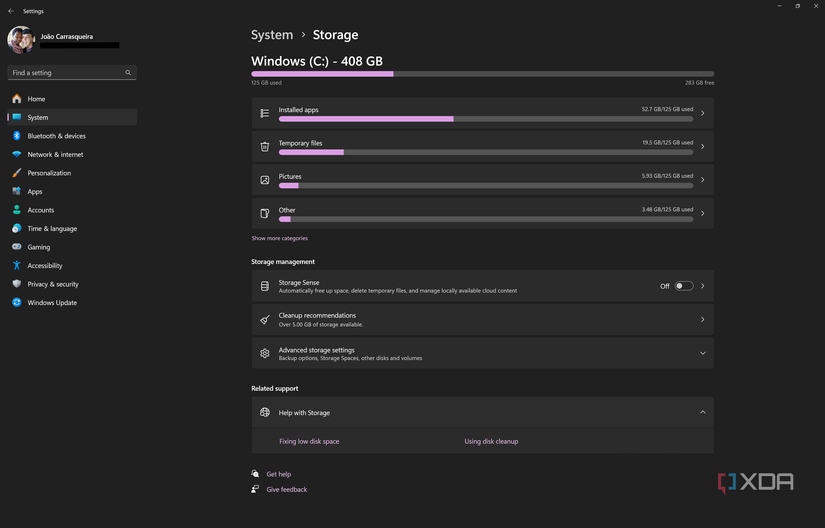This screenshot has height=528, width=825.
Task: Click the Temporary files trash icon
Action: pyautogui.click(x=265, y=147)
